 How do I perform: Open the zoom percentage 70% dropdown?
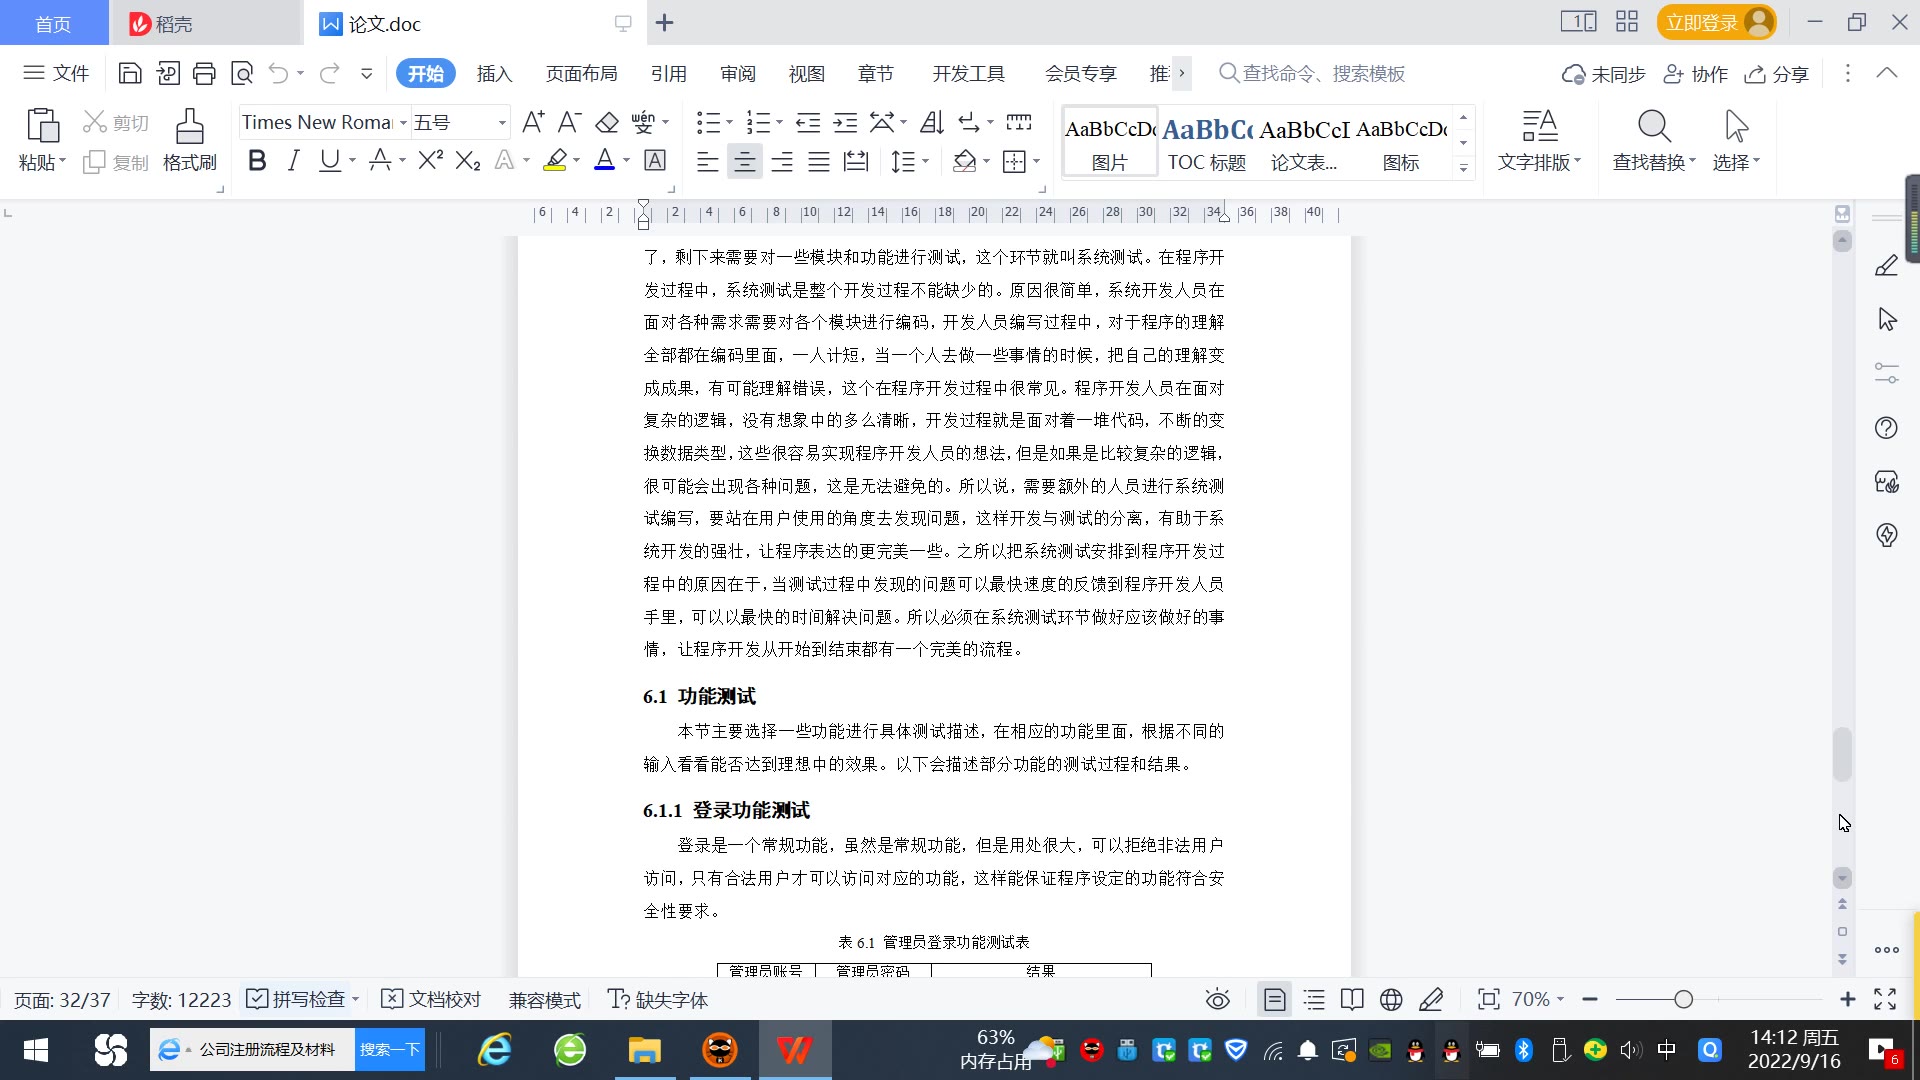(x=1538, y=999)
